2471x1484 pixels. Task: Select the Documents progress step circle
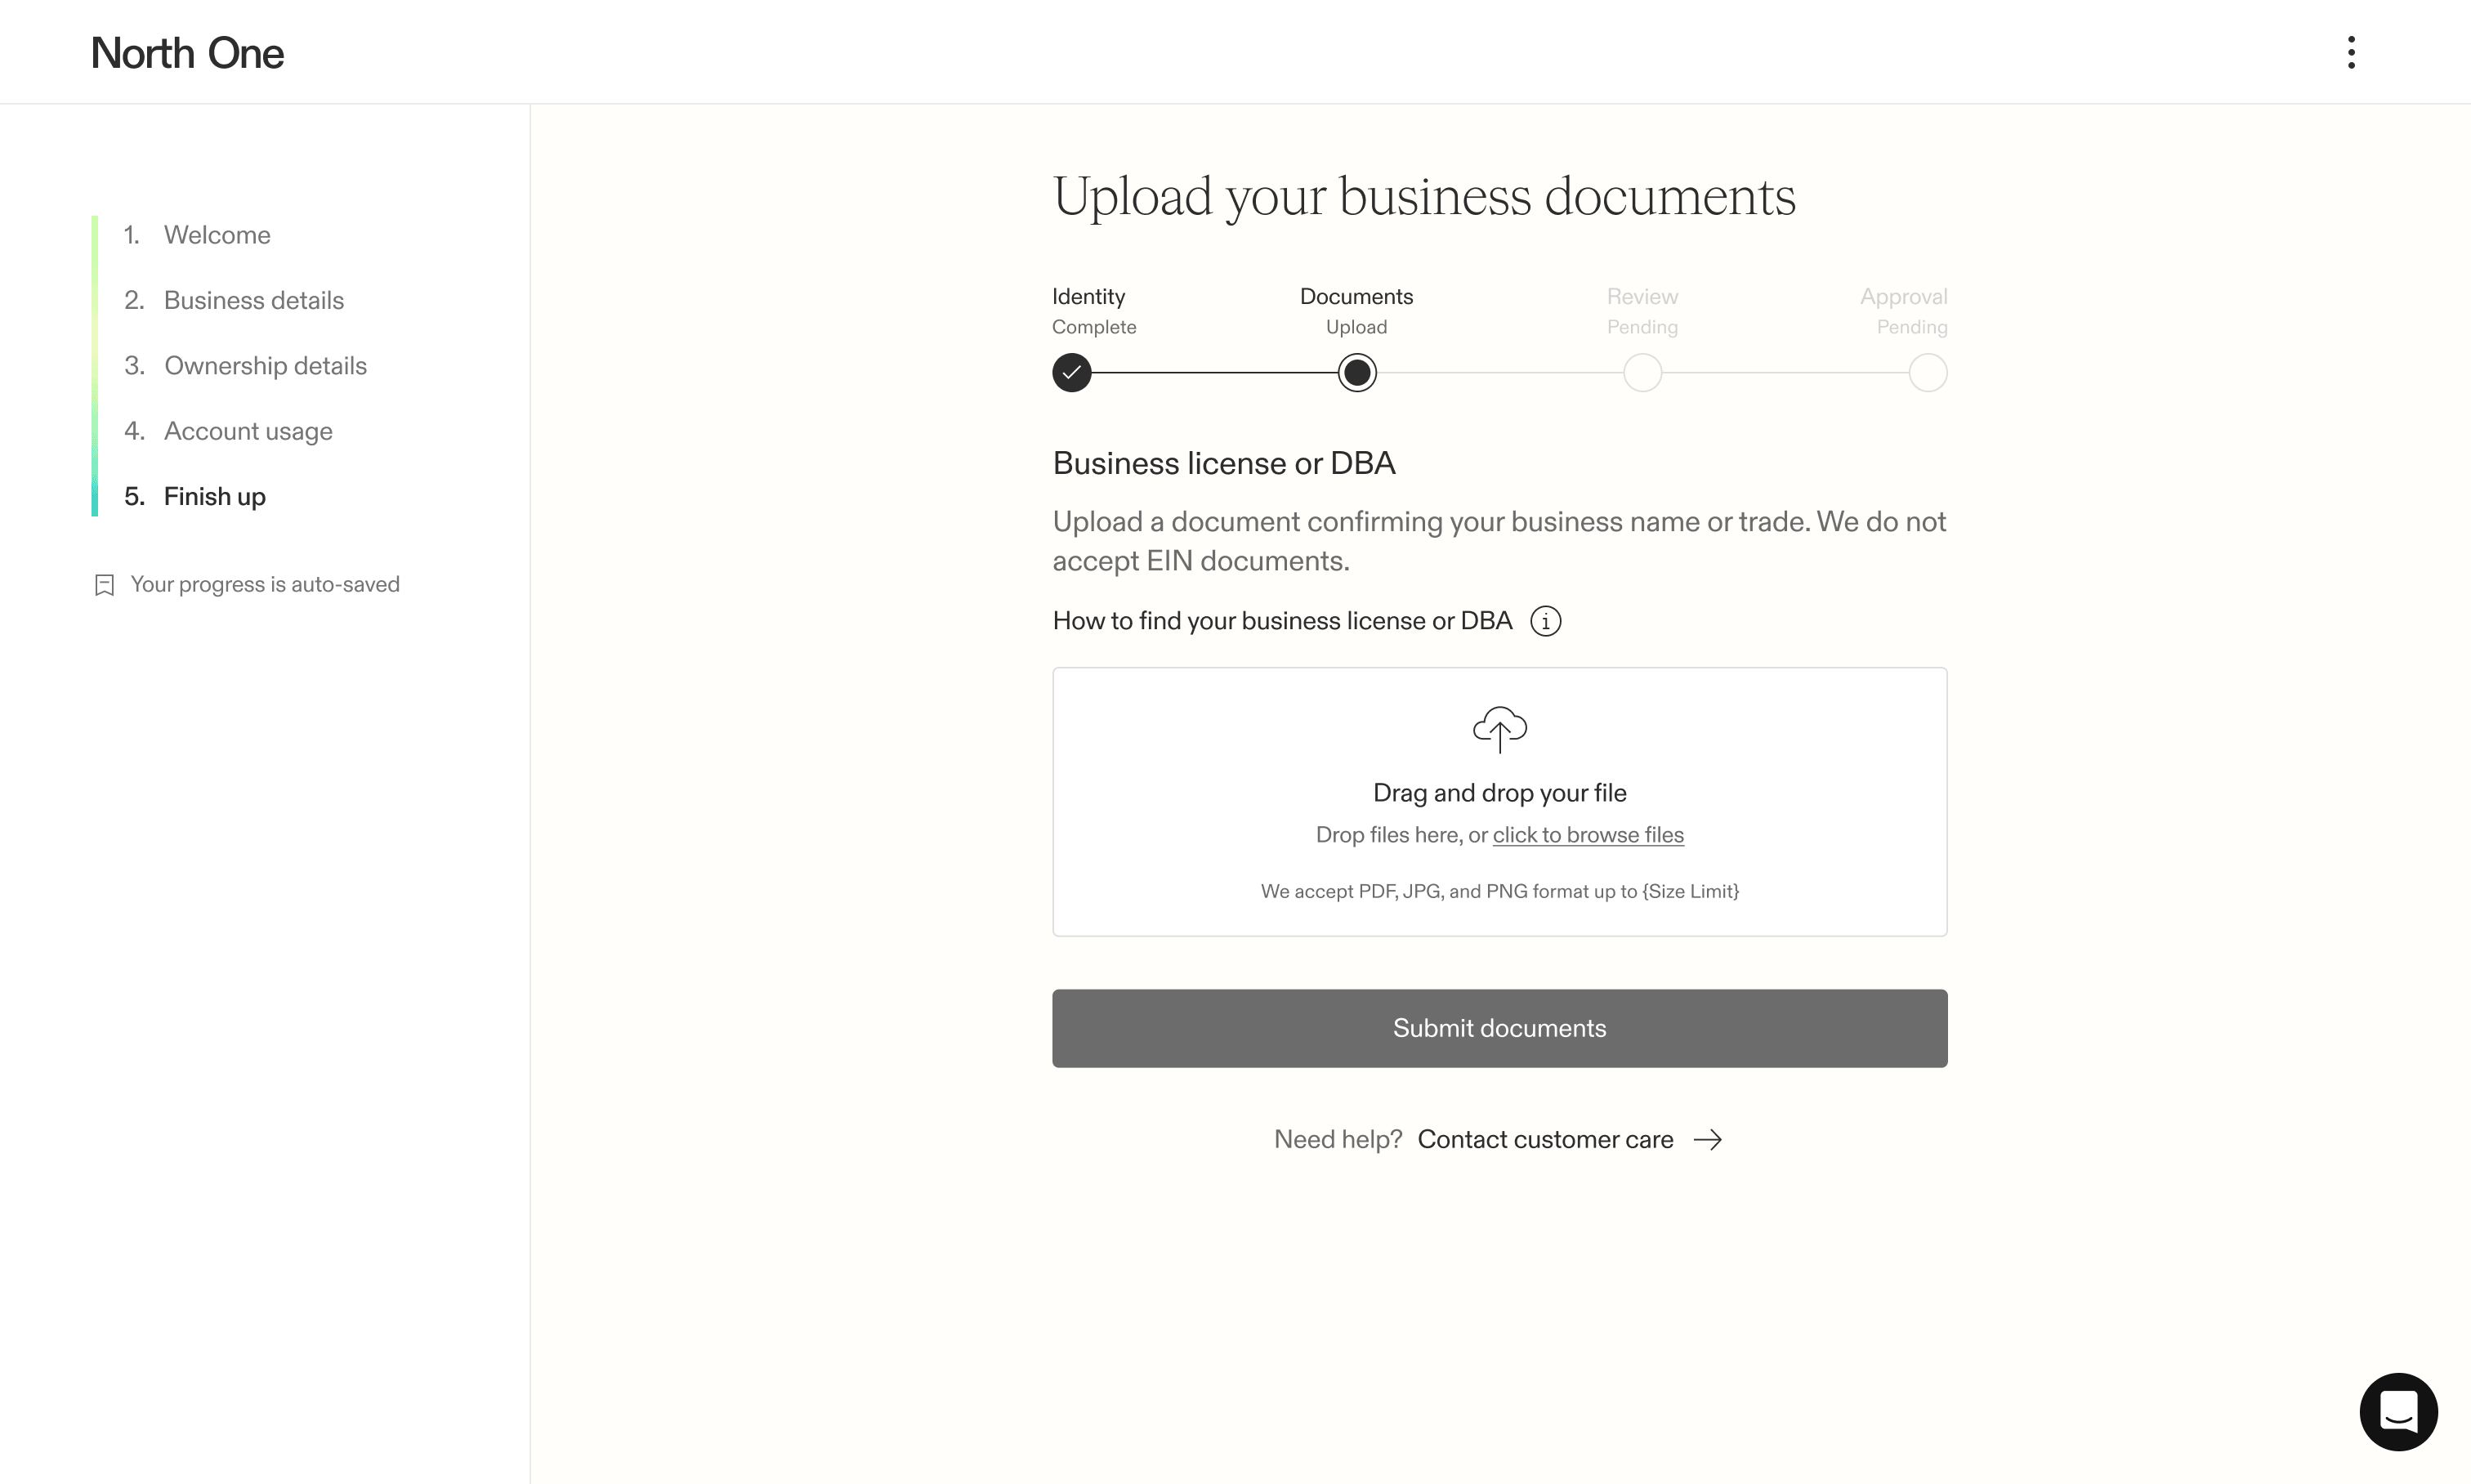click(x=1356, y=373)
